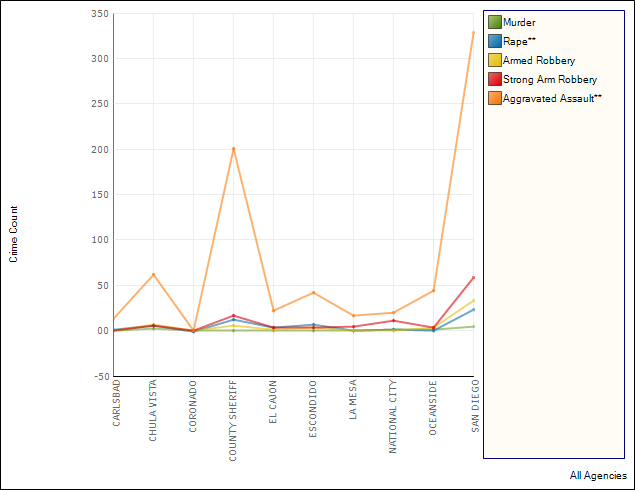Select the Escondido Aggravated Assault data point
Screen dimensions: 635x490
pyautogui.click(x=314, y=293)
